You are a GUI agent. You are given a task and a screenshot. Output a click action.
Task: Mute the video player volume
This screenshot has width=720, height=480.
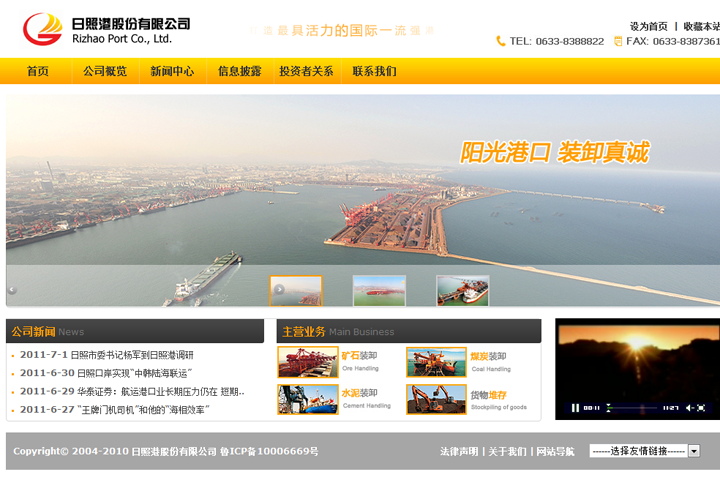point(689,408)
